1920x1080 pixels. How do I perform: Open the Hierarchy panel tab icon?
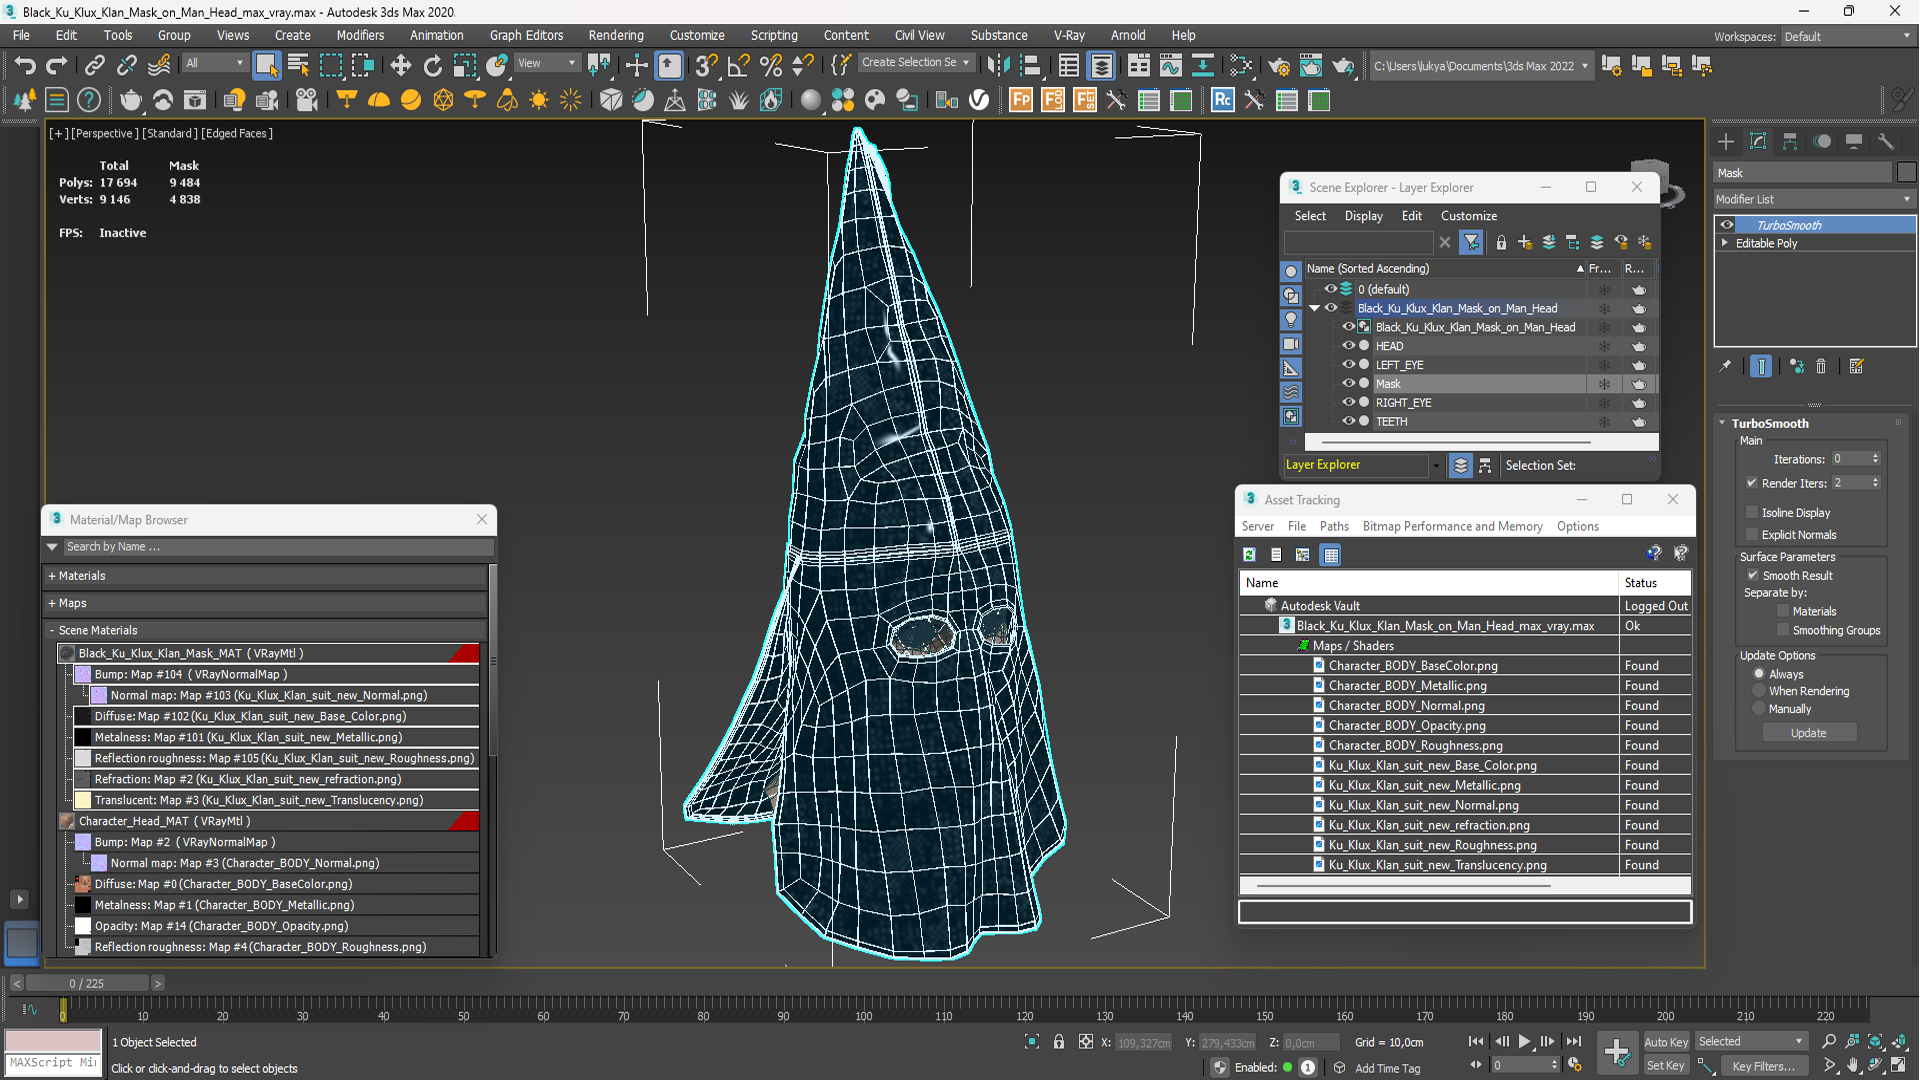1790,141
